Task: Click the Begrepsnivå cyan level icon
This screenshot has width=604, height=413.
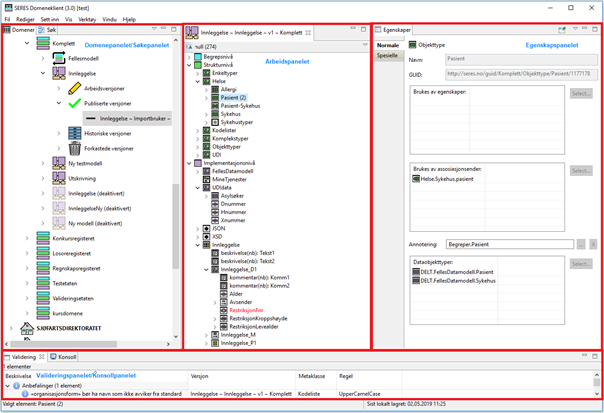Action: (198, 57)
